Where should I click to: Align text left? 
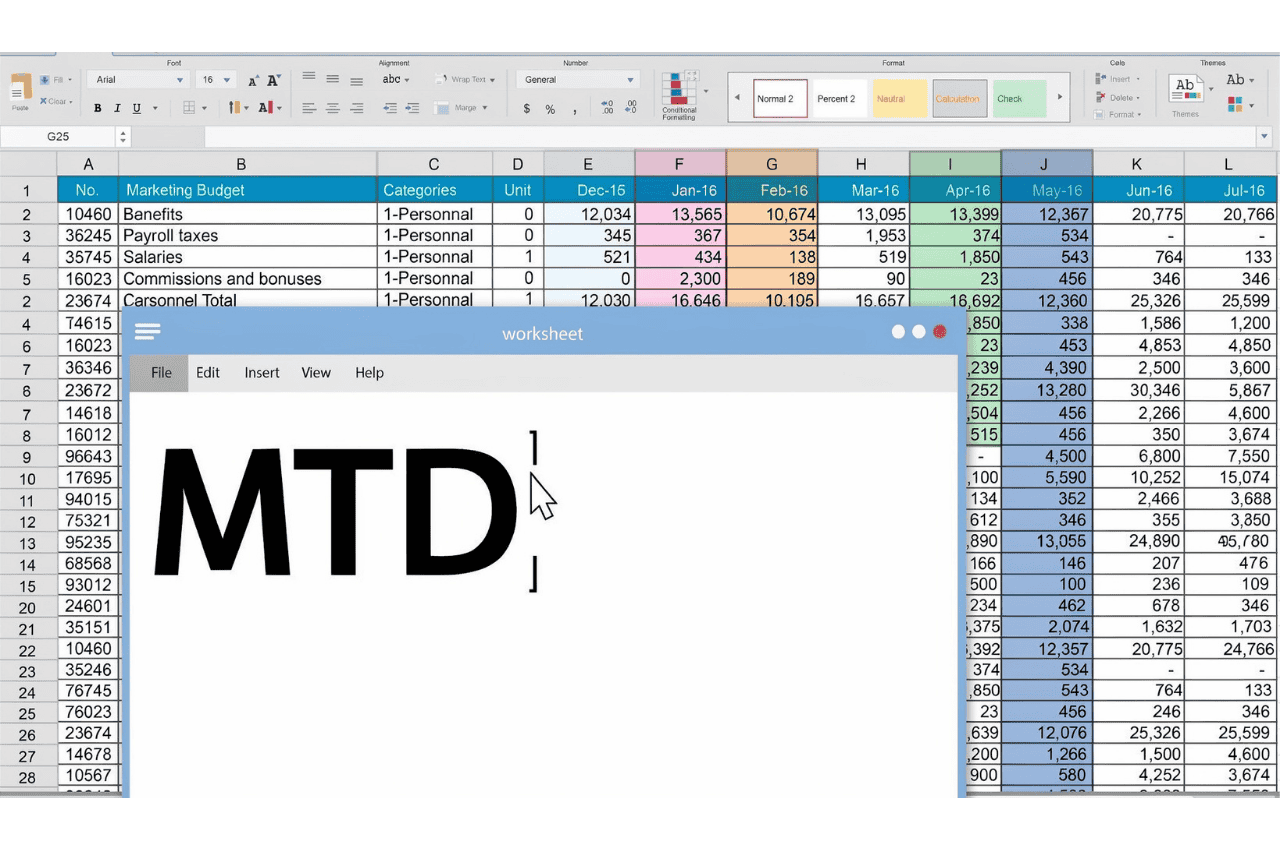pos(309,108)
